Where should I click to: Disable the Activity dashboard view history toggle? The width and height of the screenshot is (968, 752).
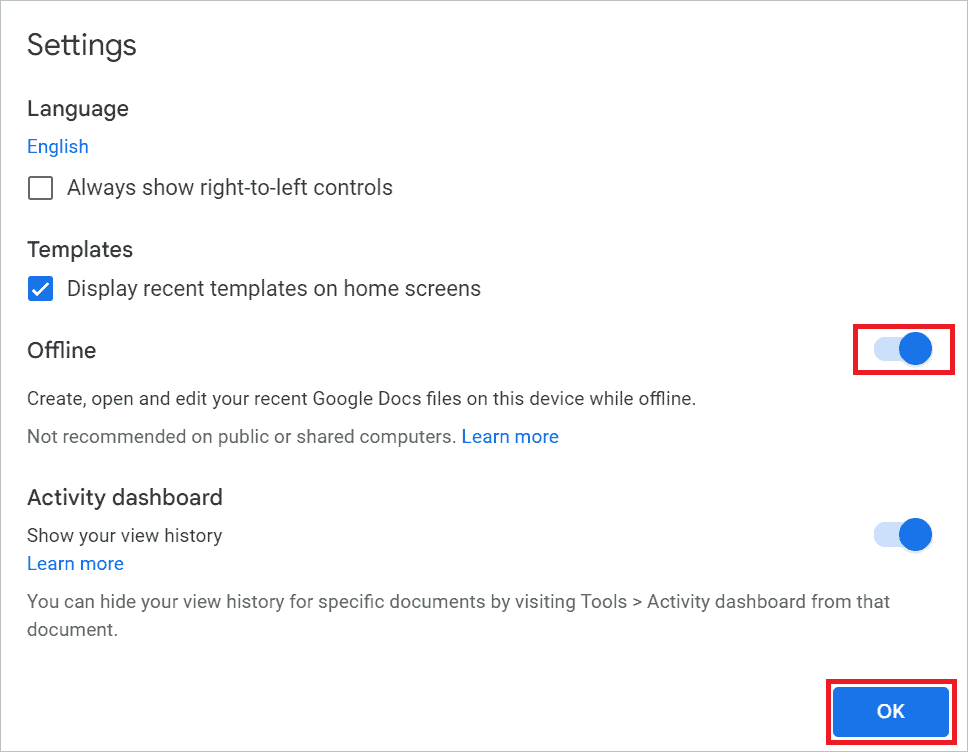903,535
